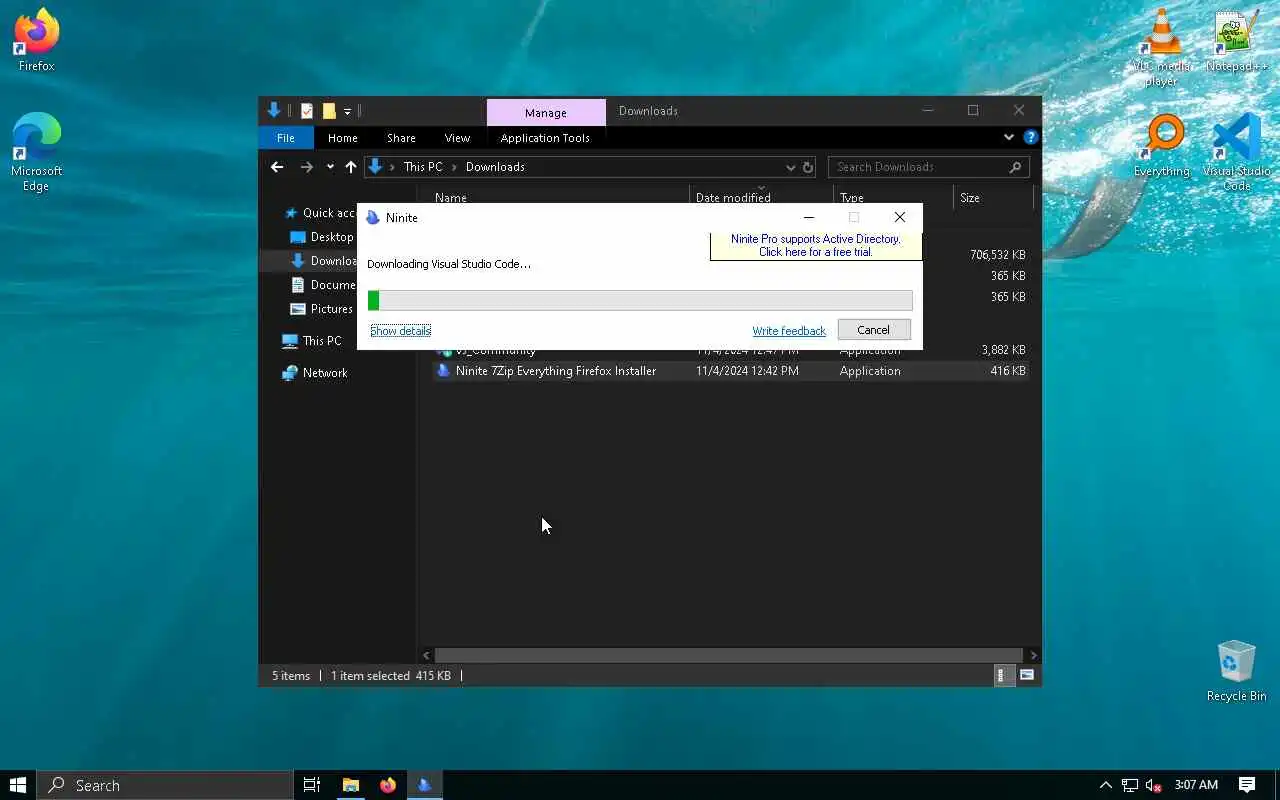The width and height of the screenshot is (1280, 800).
Task: Open the muted volume tray icon
Action: pos(1153,785)
